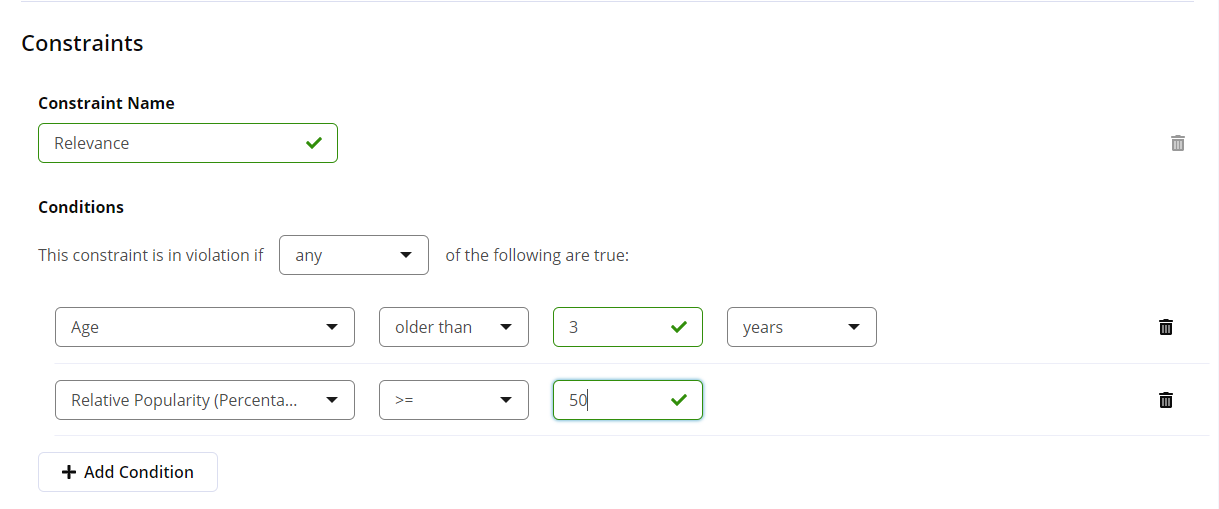The height and width of the screenshot is (509, 1219).
Task: Click the Add Condition button label
Action: coord(139,472)
